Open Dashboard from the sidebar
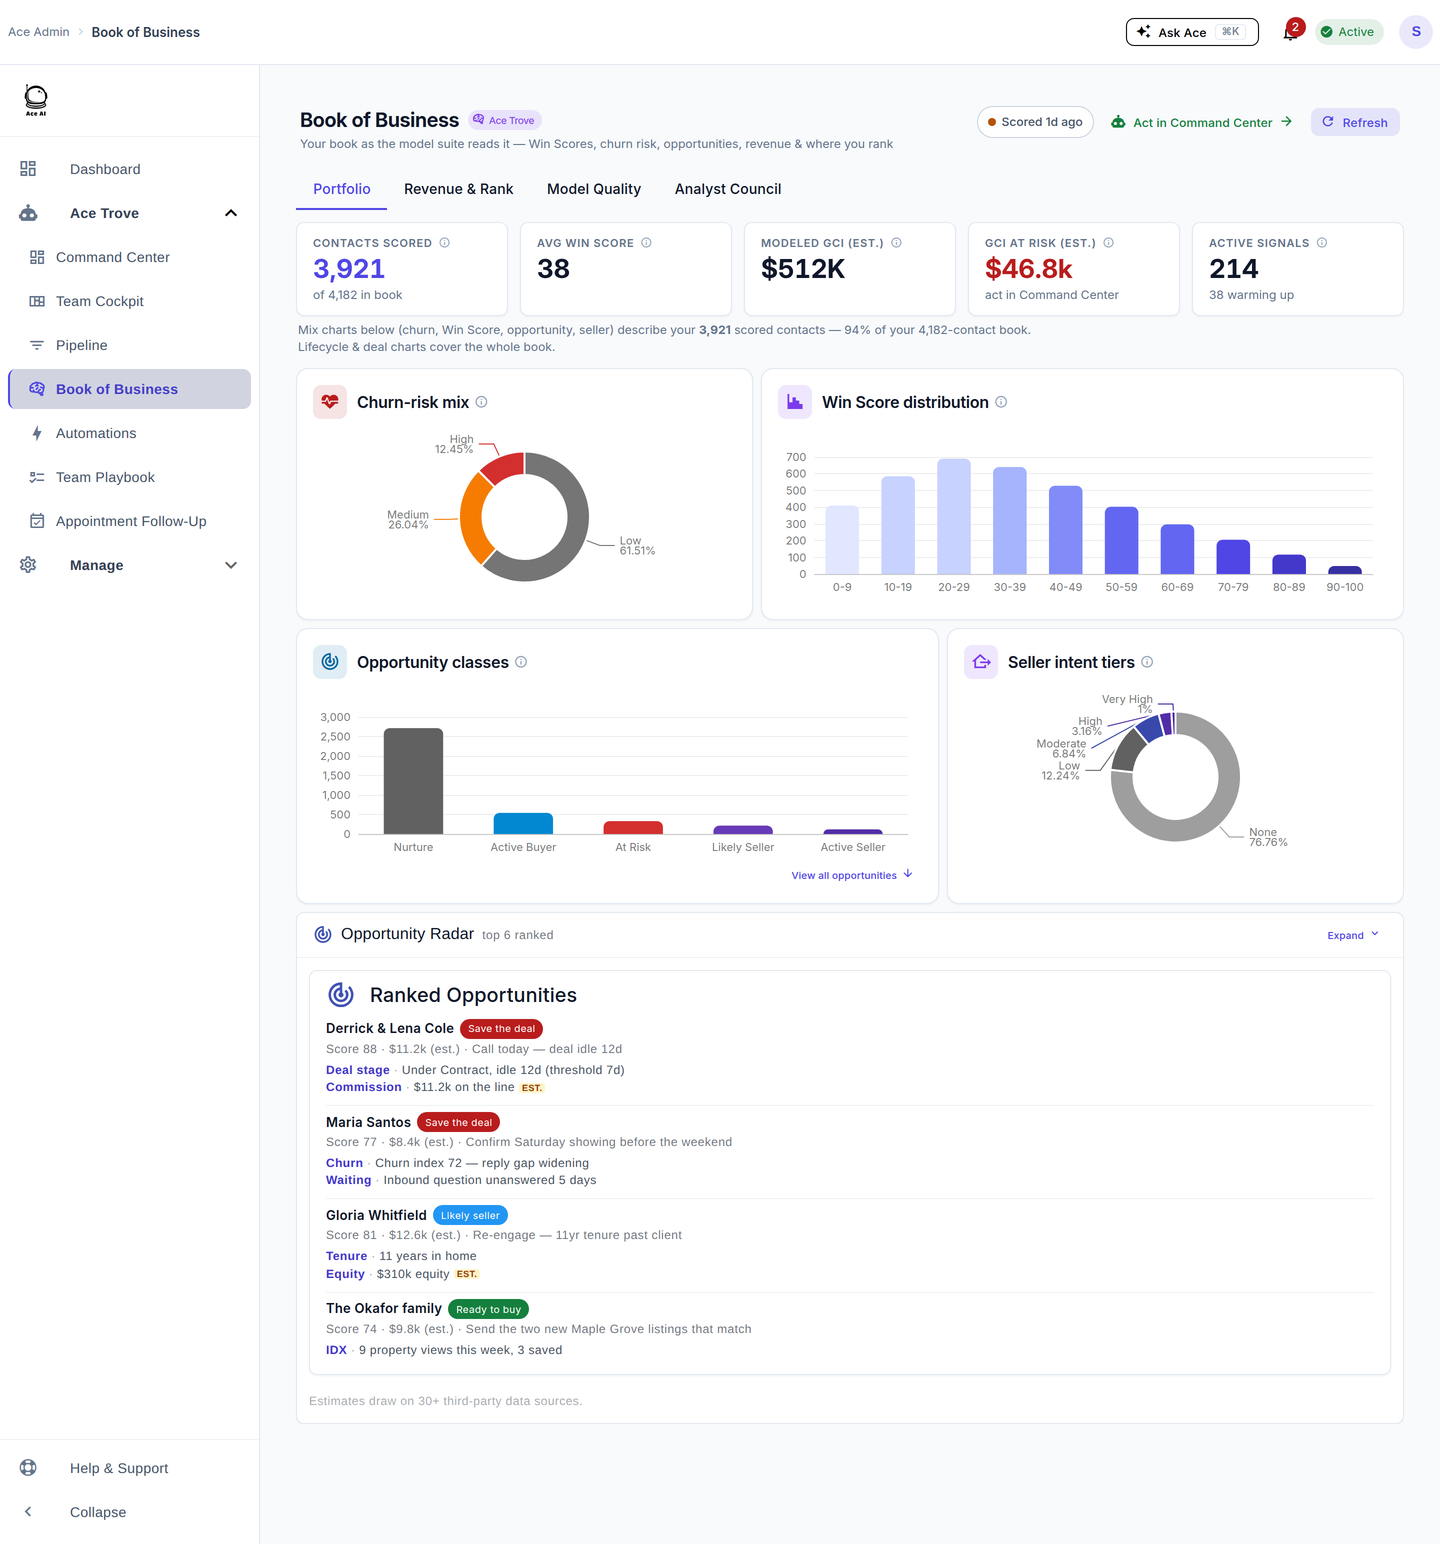 (x=130, y=169)
